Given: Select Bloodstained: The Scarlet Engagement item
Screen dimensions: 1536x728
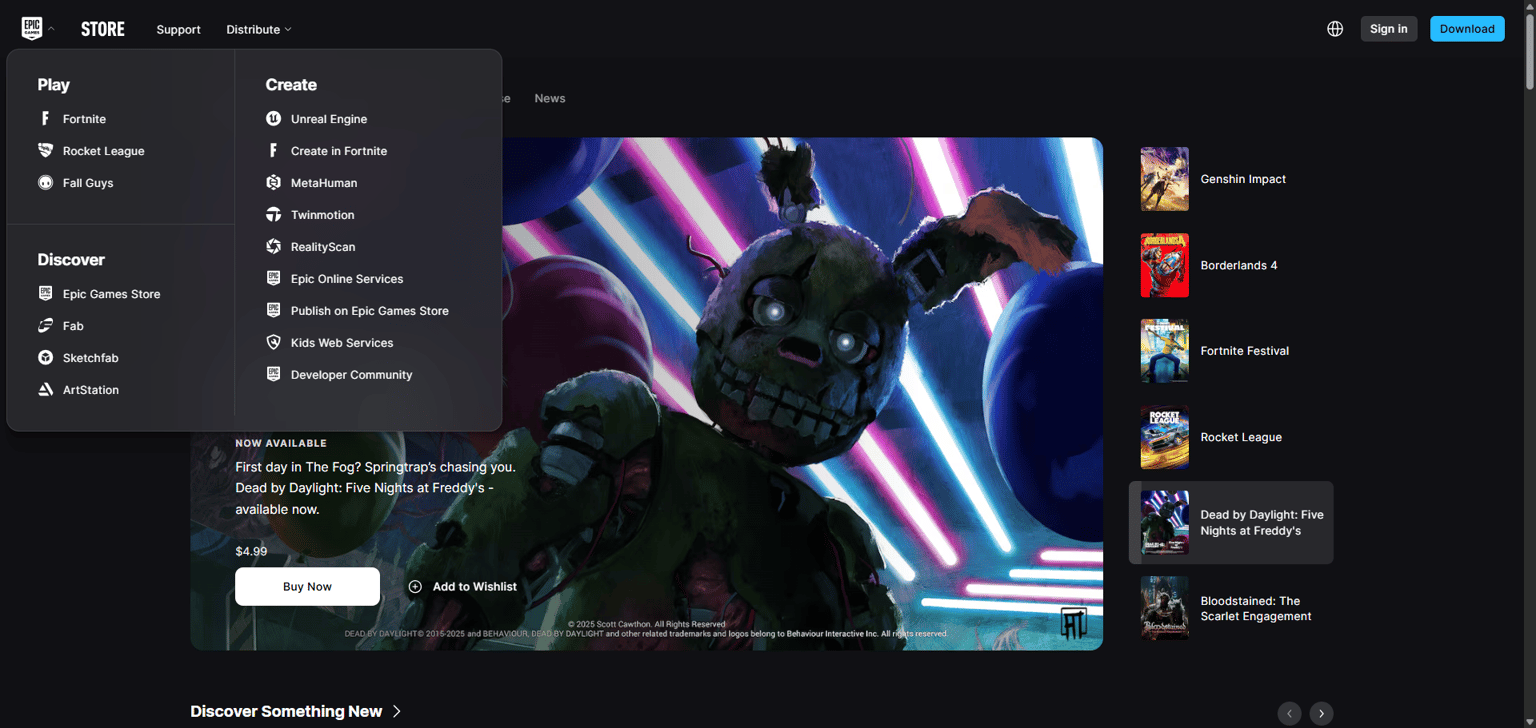Looking at the screenshot, I should pyautogui.click(x=1231, y=609).
